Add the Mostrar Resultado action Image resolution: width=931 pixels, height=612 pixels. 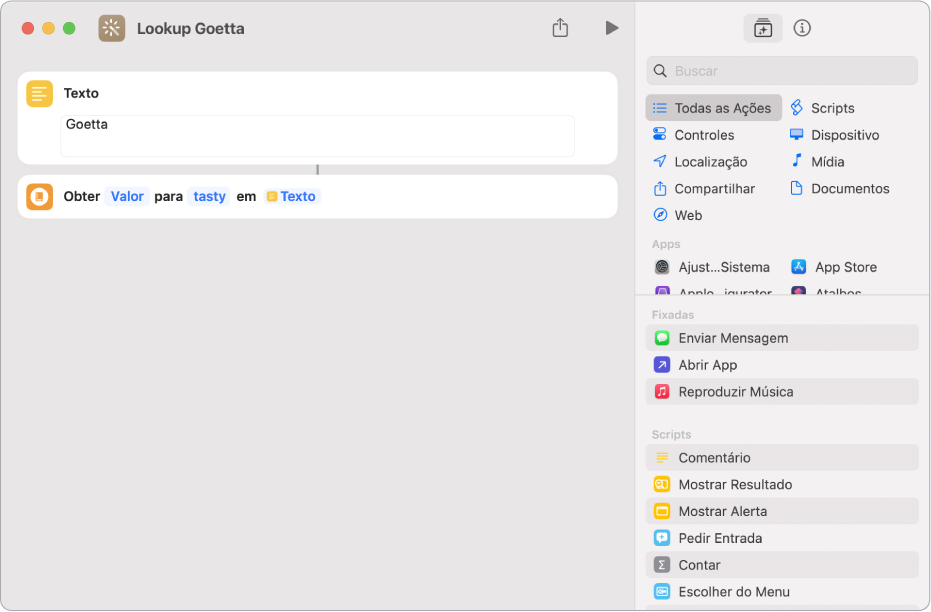(x=781, y=484)
